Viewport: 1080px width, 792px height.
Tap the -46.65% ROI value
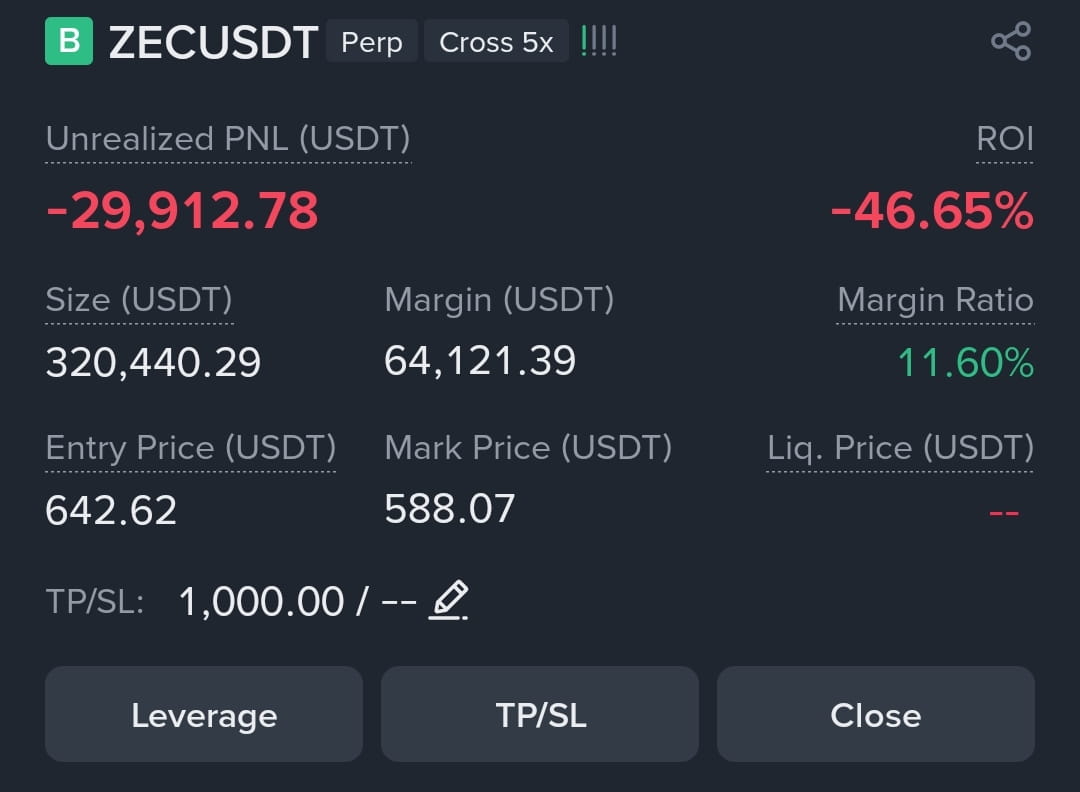(x=933, y=211)
